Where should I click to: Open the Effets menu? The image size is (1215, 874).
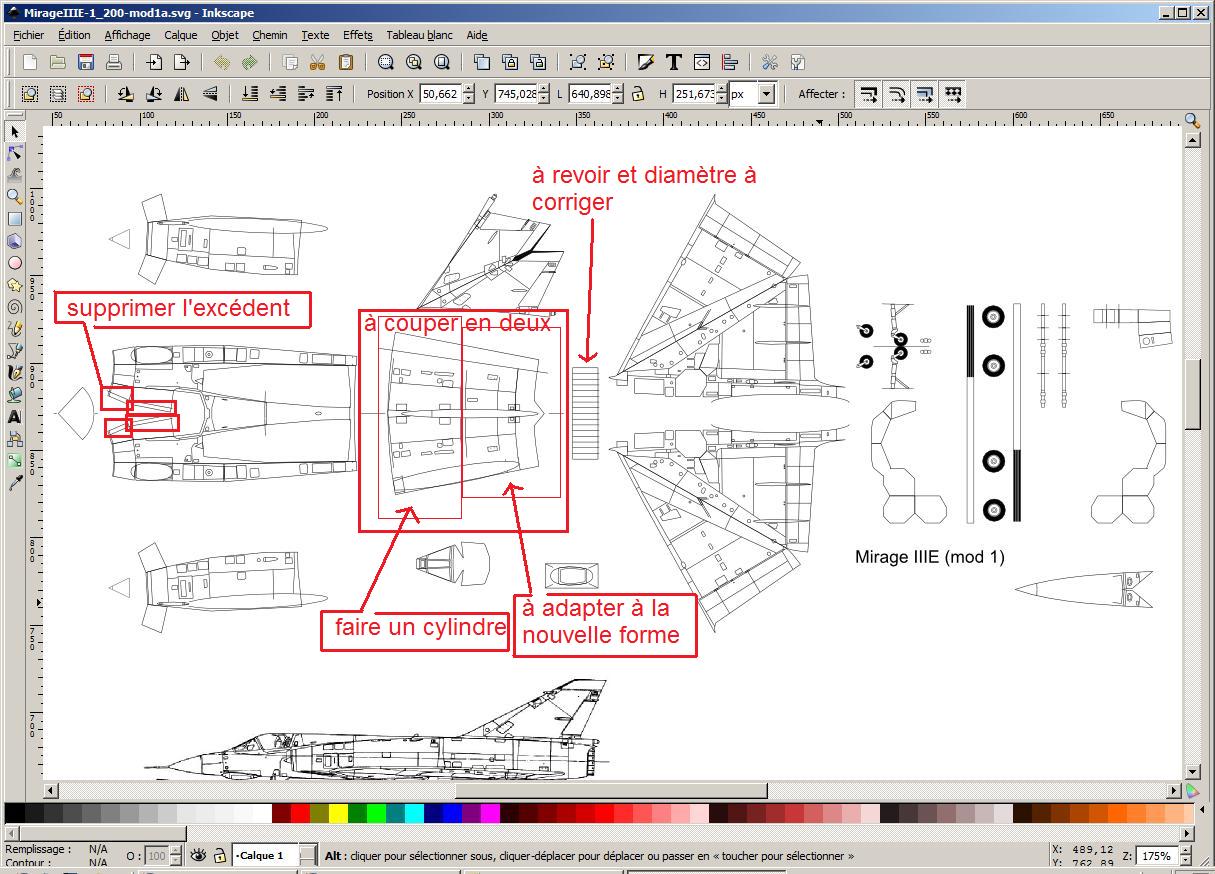(x=357, y=35)
